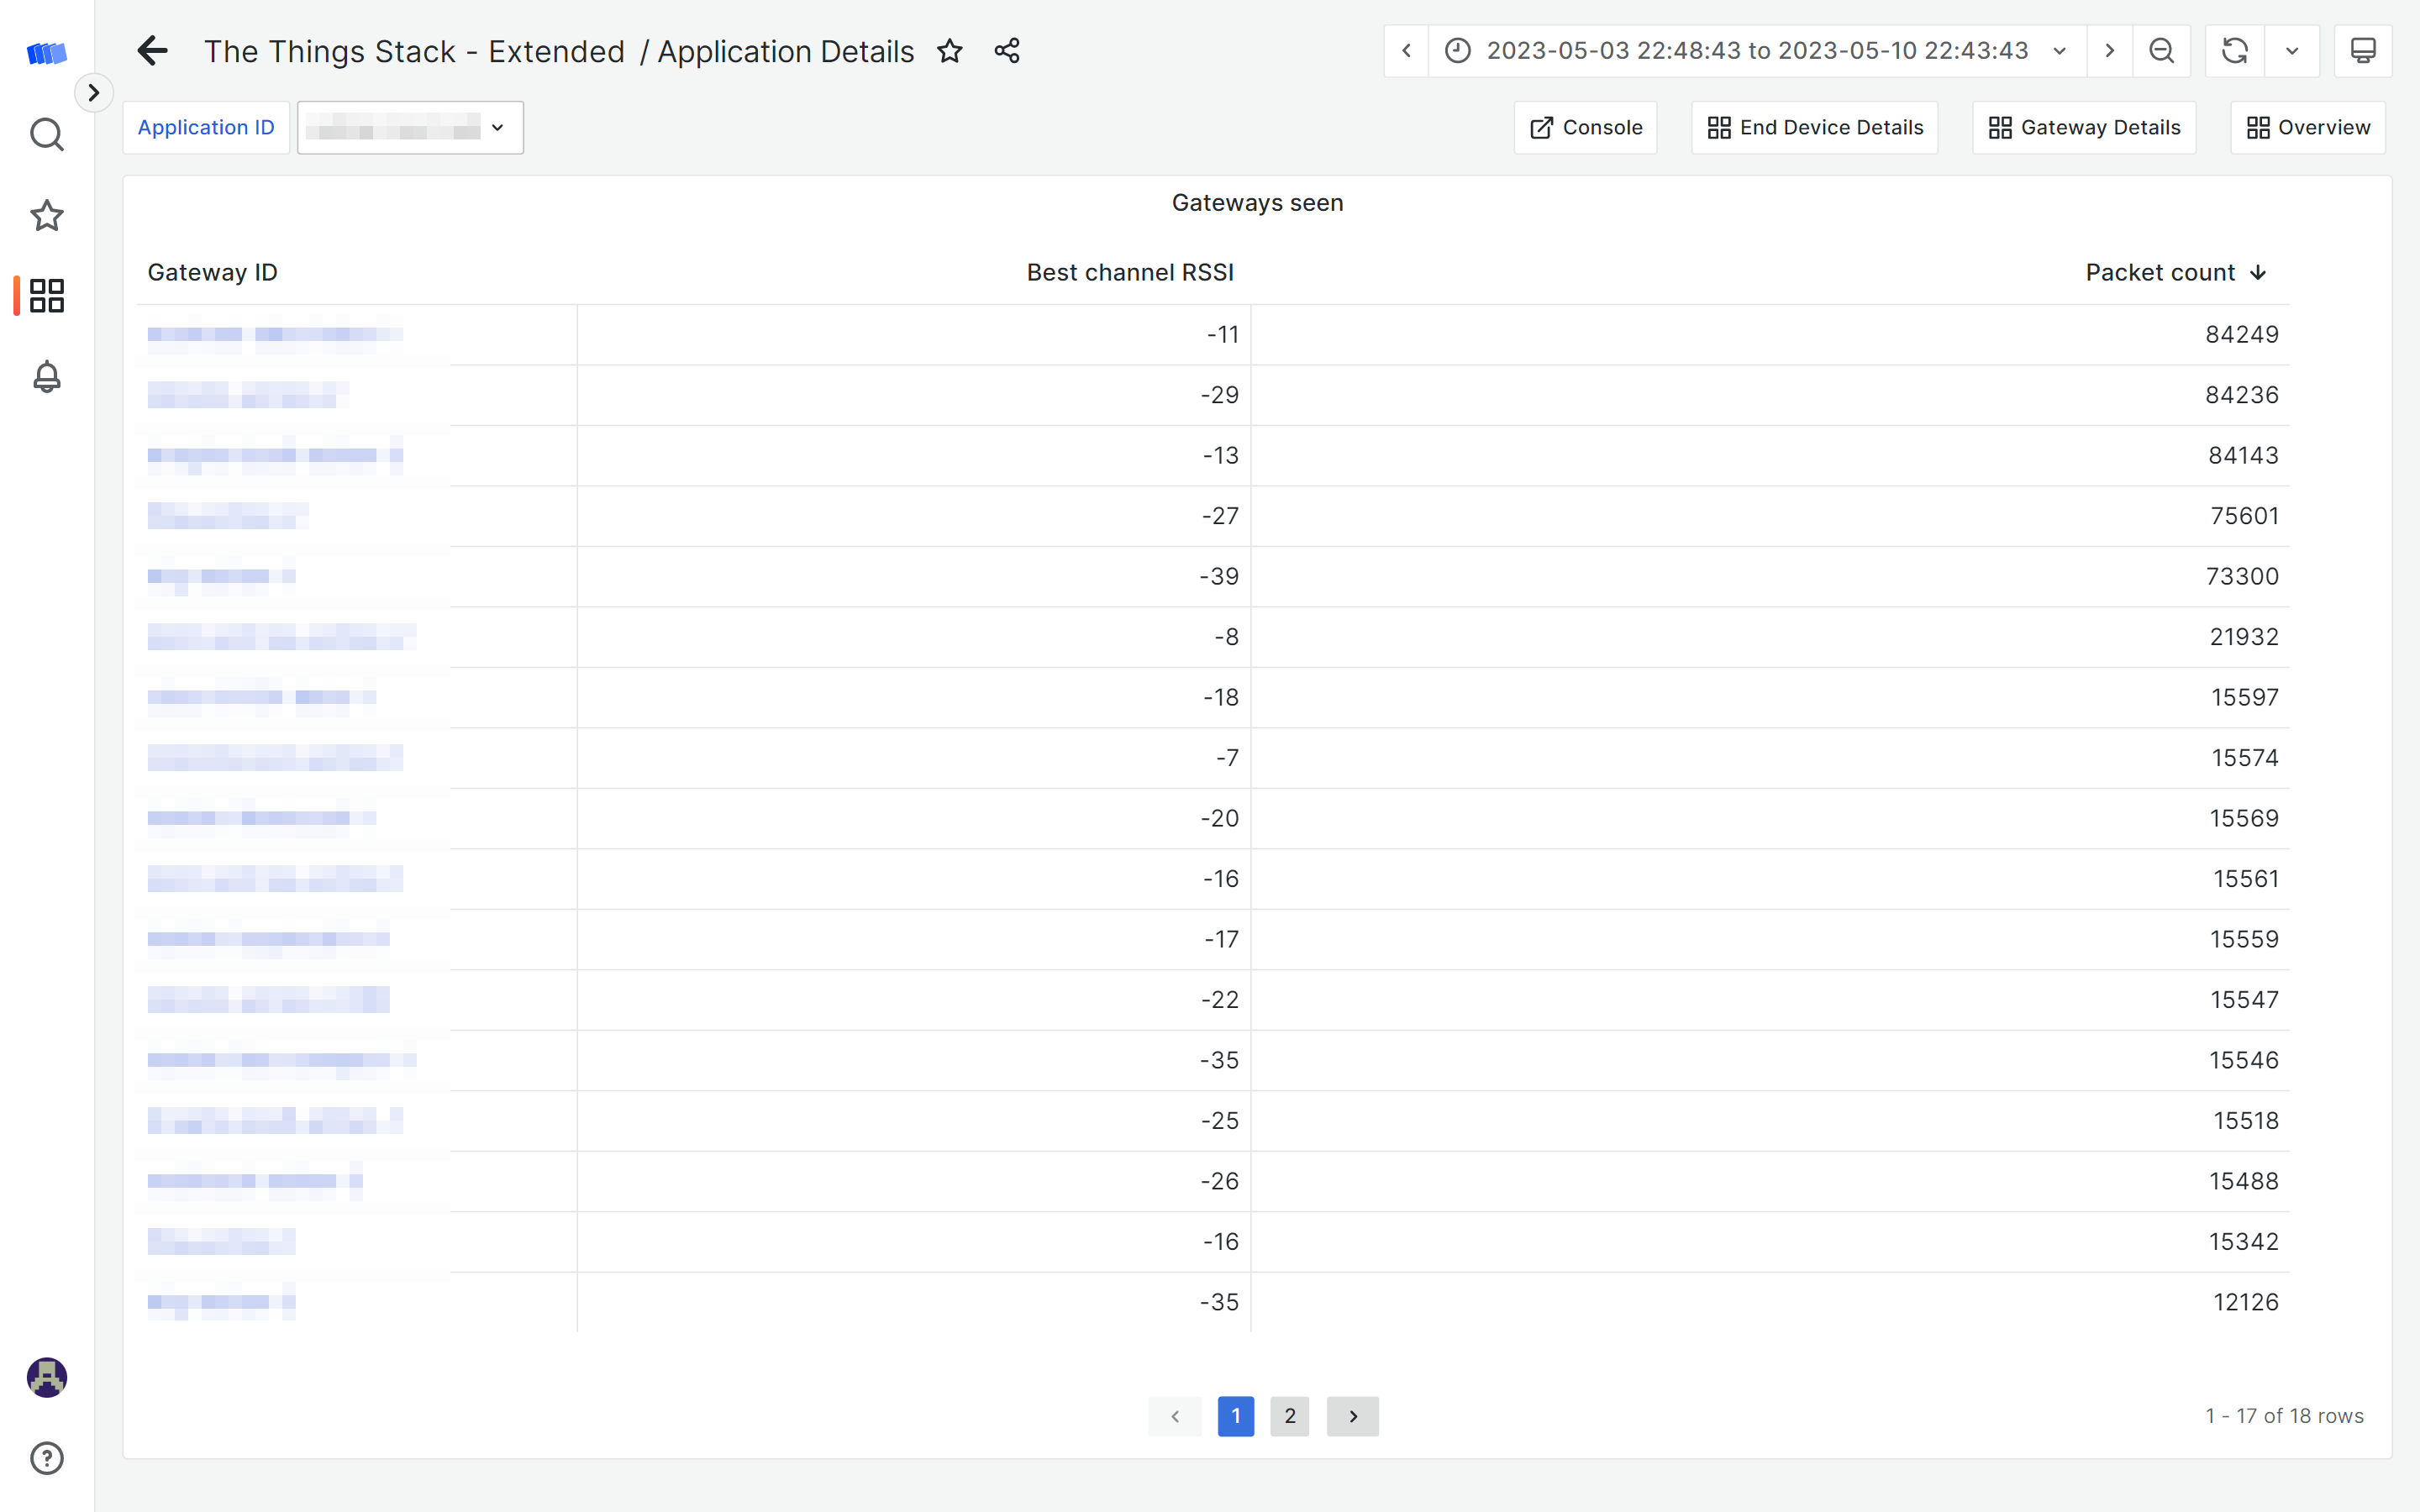2420x1512 pixels.
Task: Expand the refresh interval dropdown
Action: point(2292,51)
